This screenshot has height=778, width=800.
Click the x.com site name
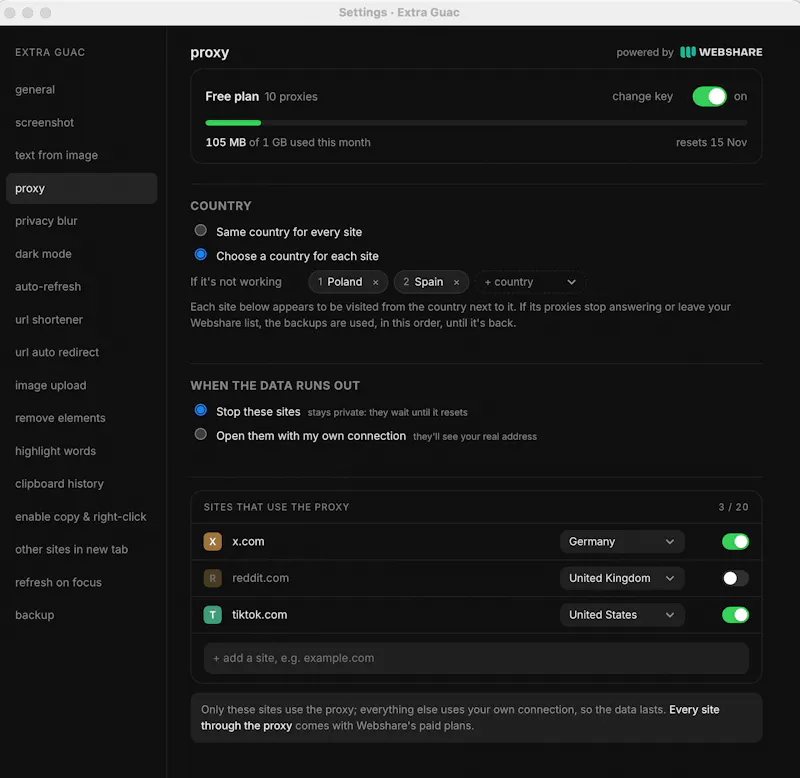(248, 541)
